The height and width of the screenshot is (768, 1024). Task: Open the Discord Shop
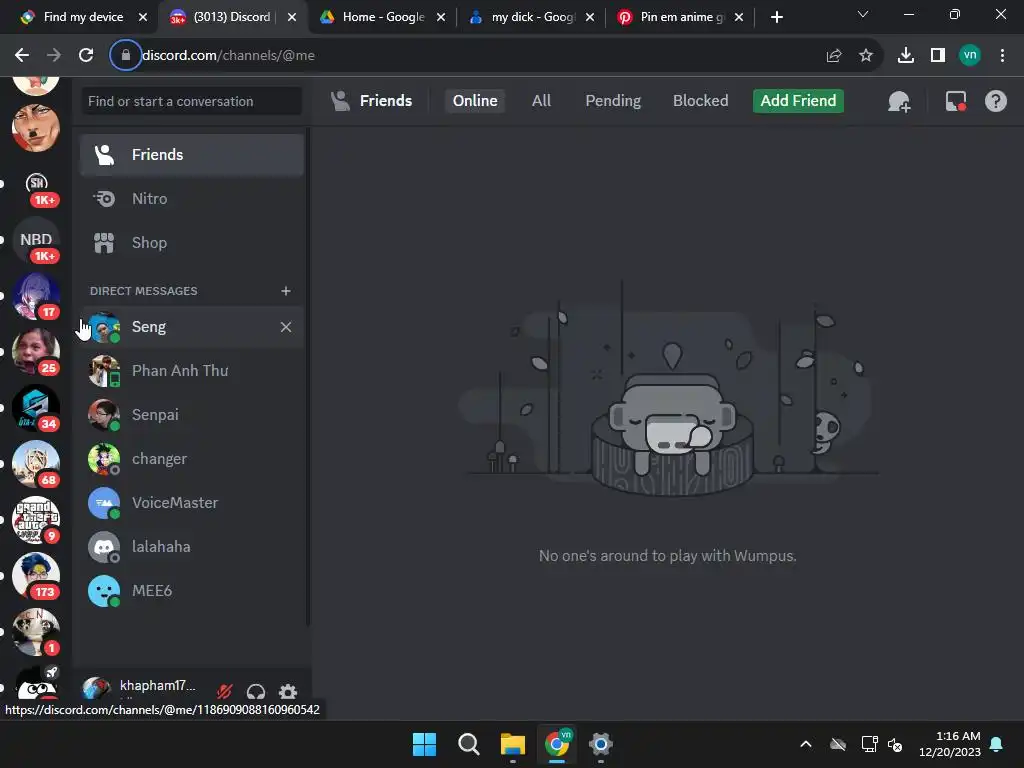click(191, 243)
